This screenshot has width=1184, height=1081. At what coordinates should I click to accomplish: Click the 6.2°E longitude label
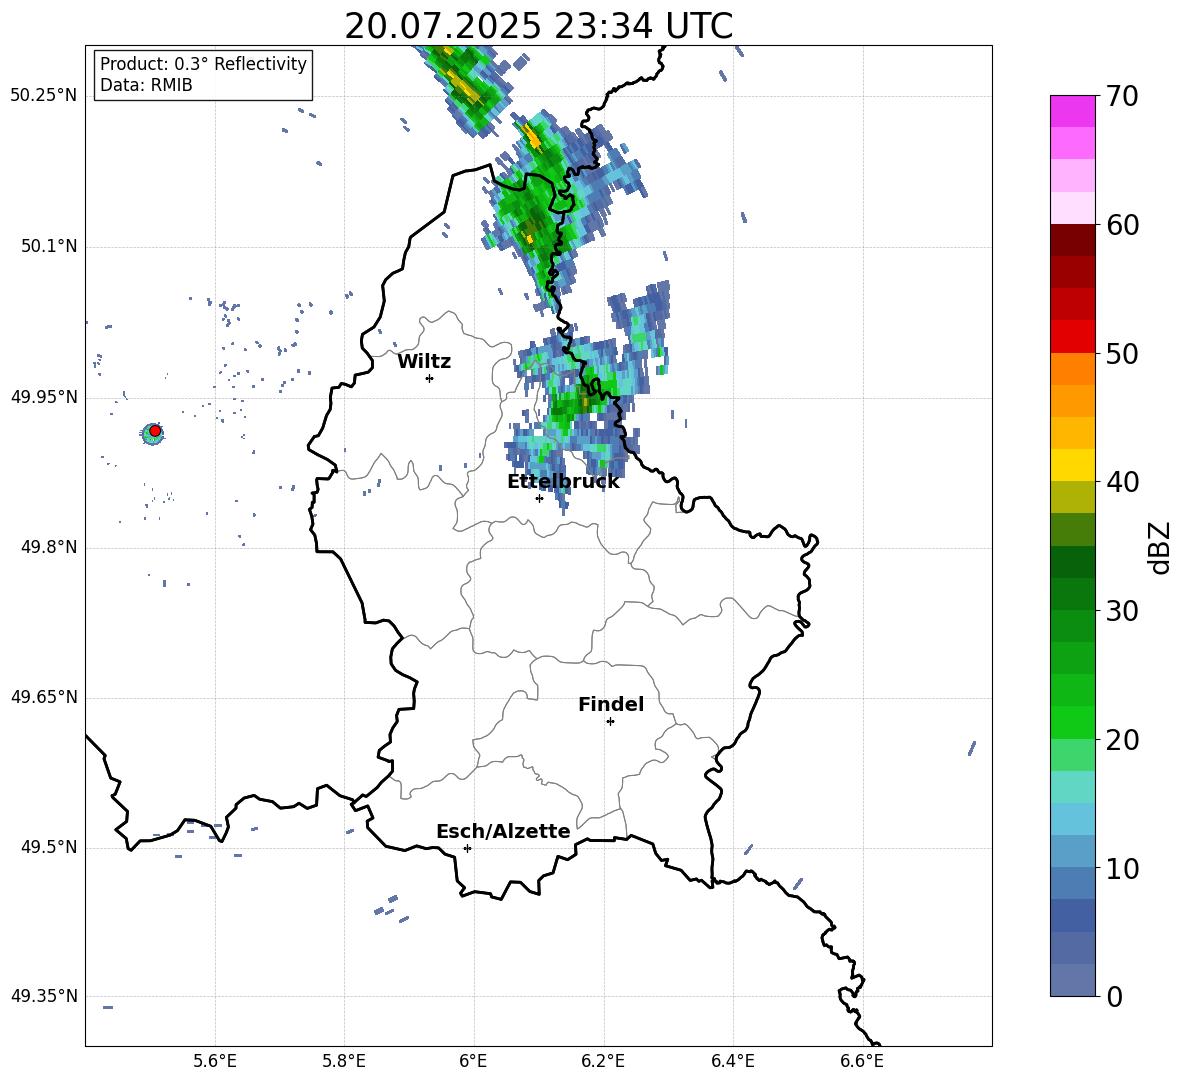coord(603,1061)
